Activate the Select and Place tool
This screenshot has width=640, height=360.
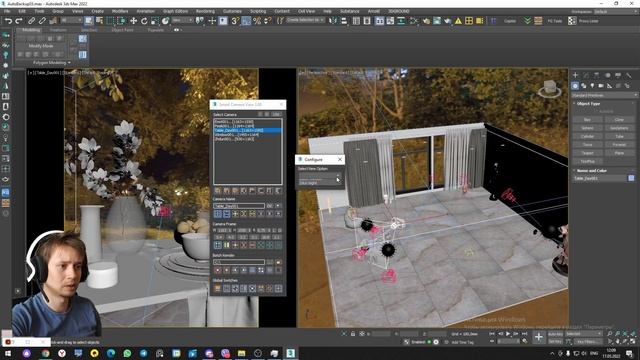click(165, 21)
